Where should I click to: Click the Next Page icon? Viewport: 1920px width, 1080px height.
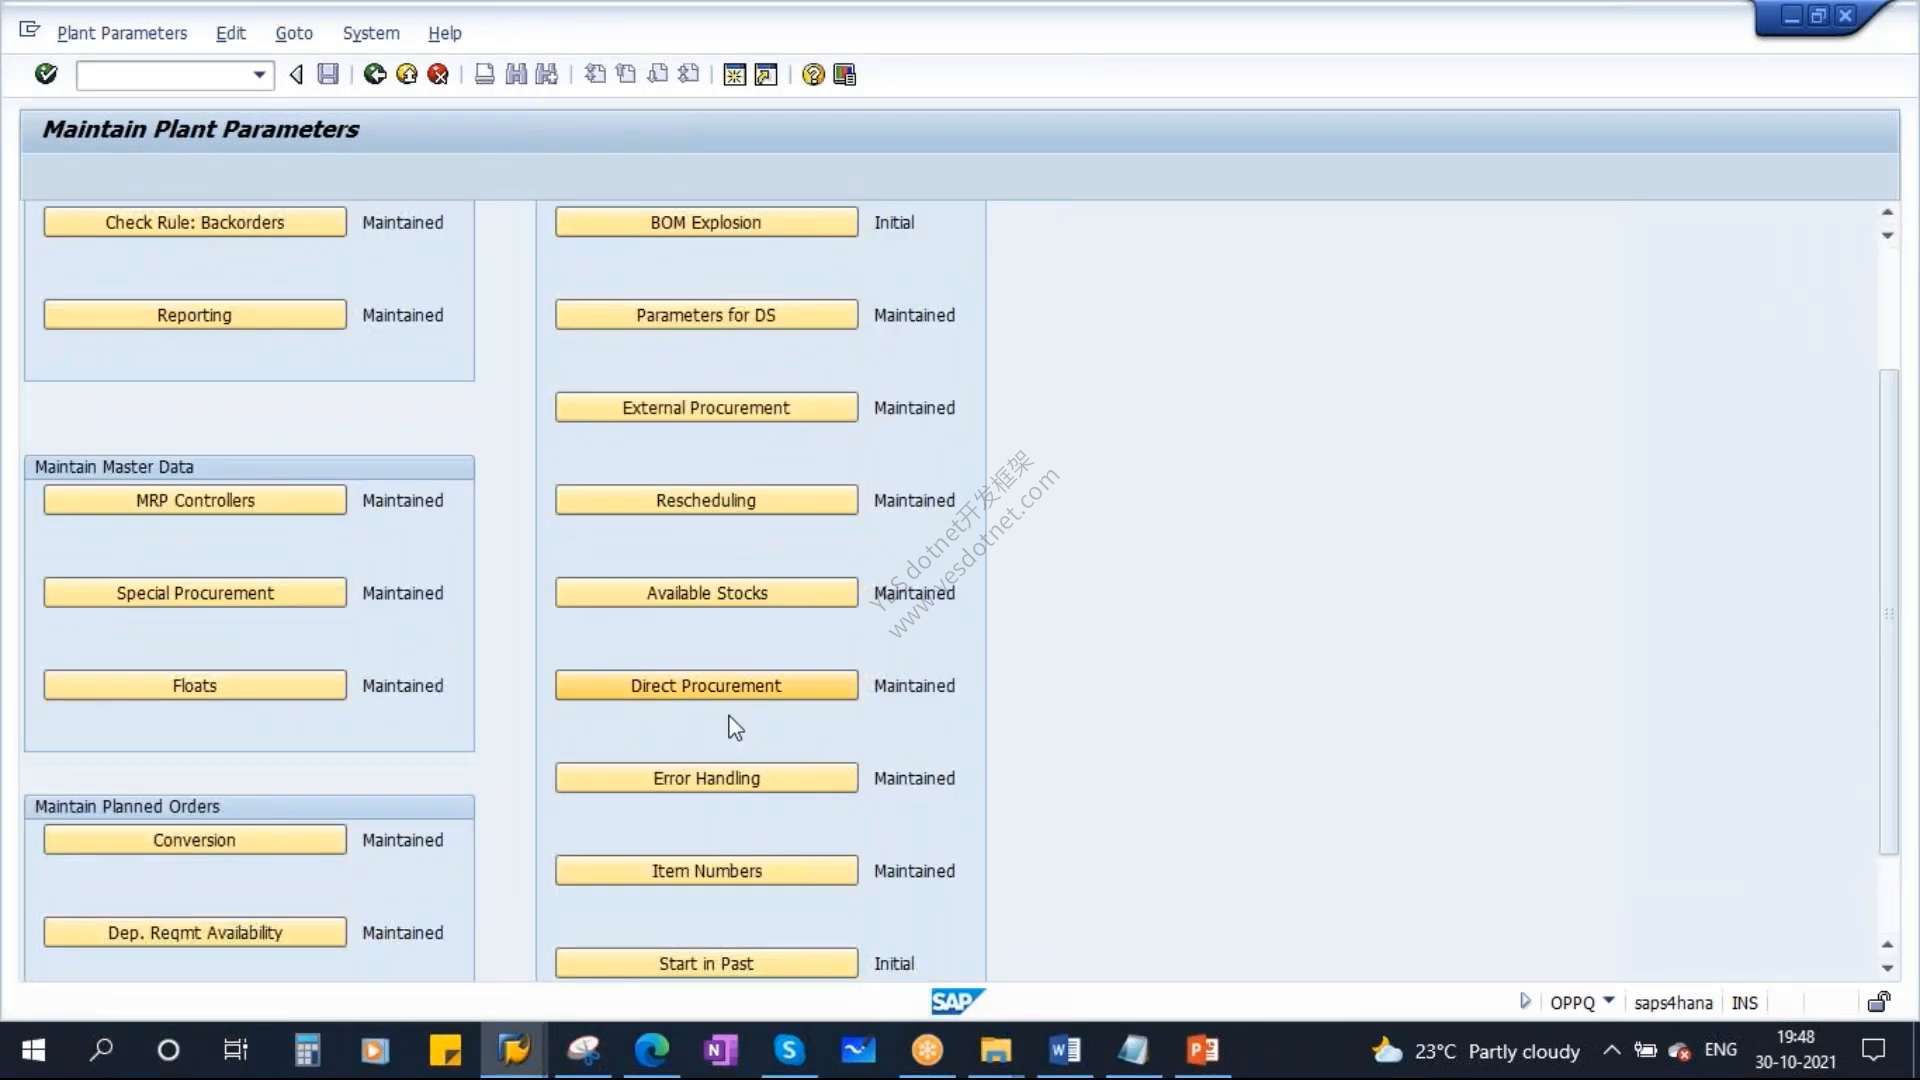coord(658,74)
